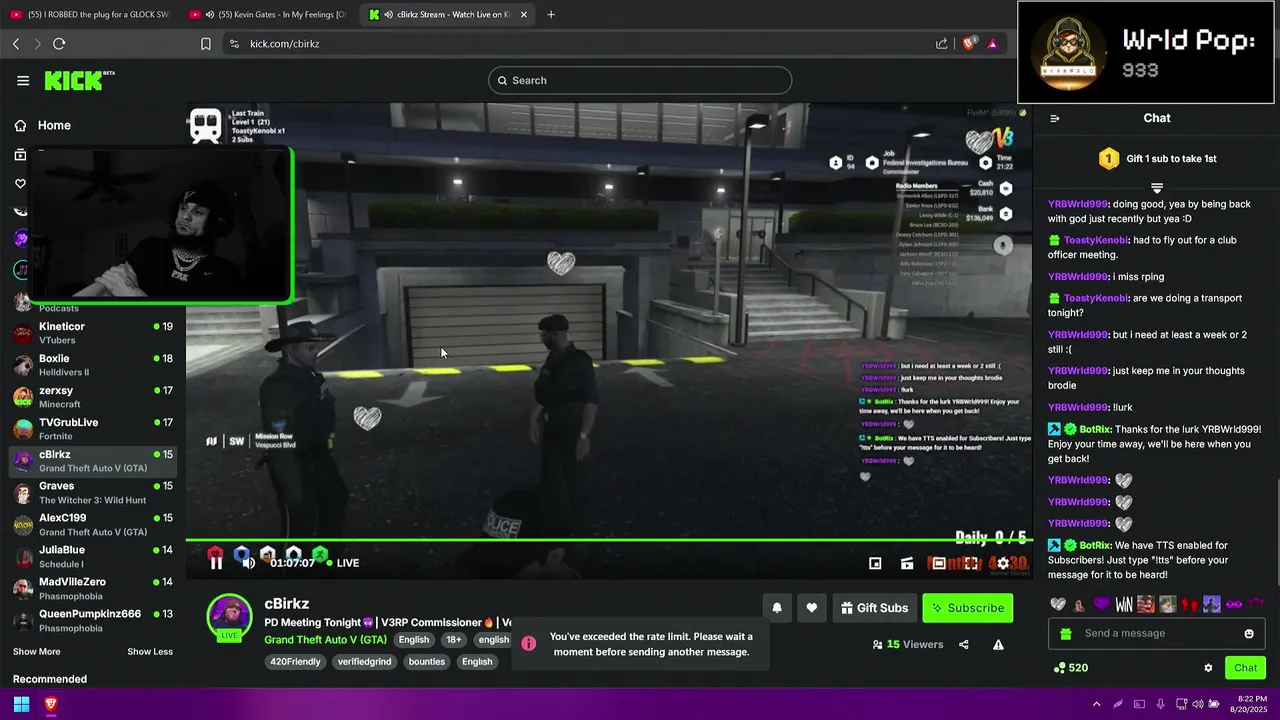Open Windows Start menu

click(21, 704)
